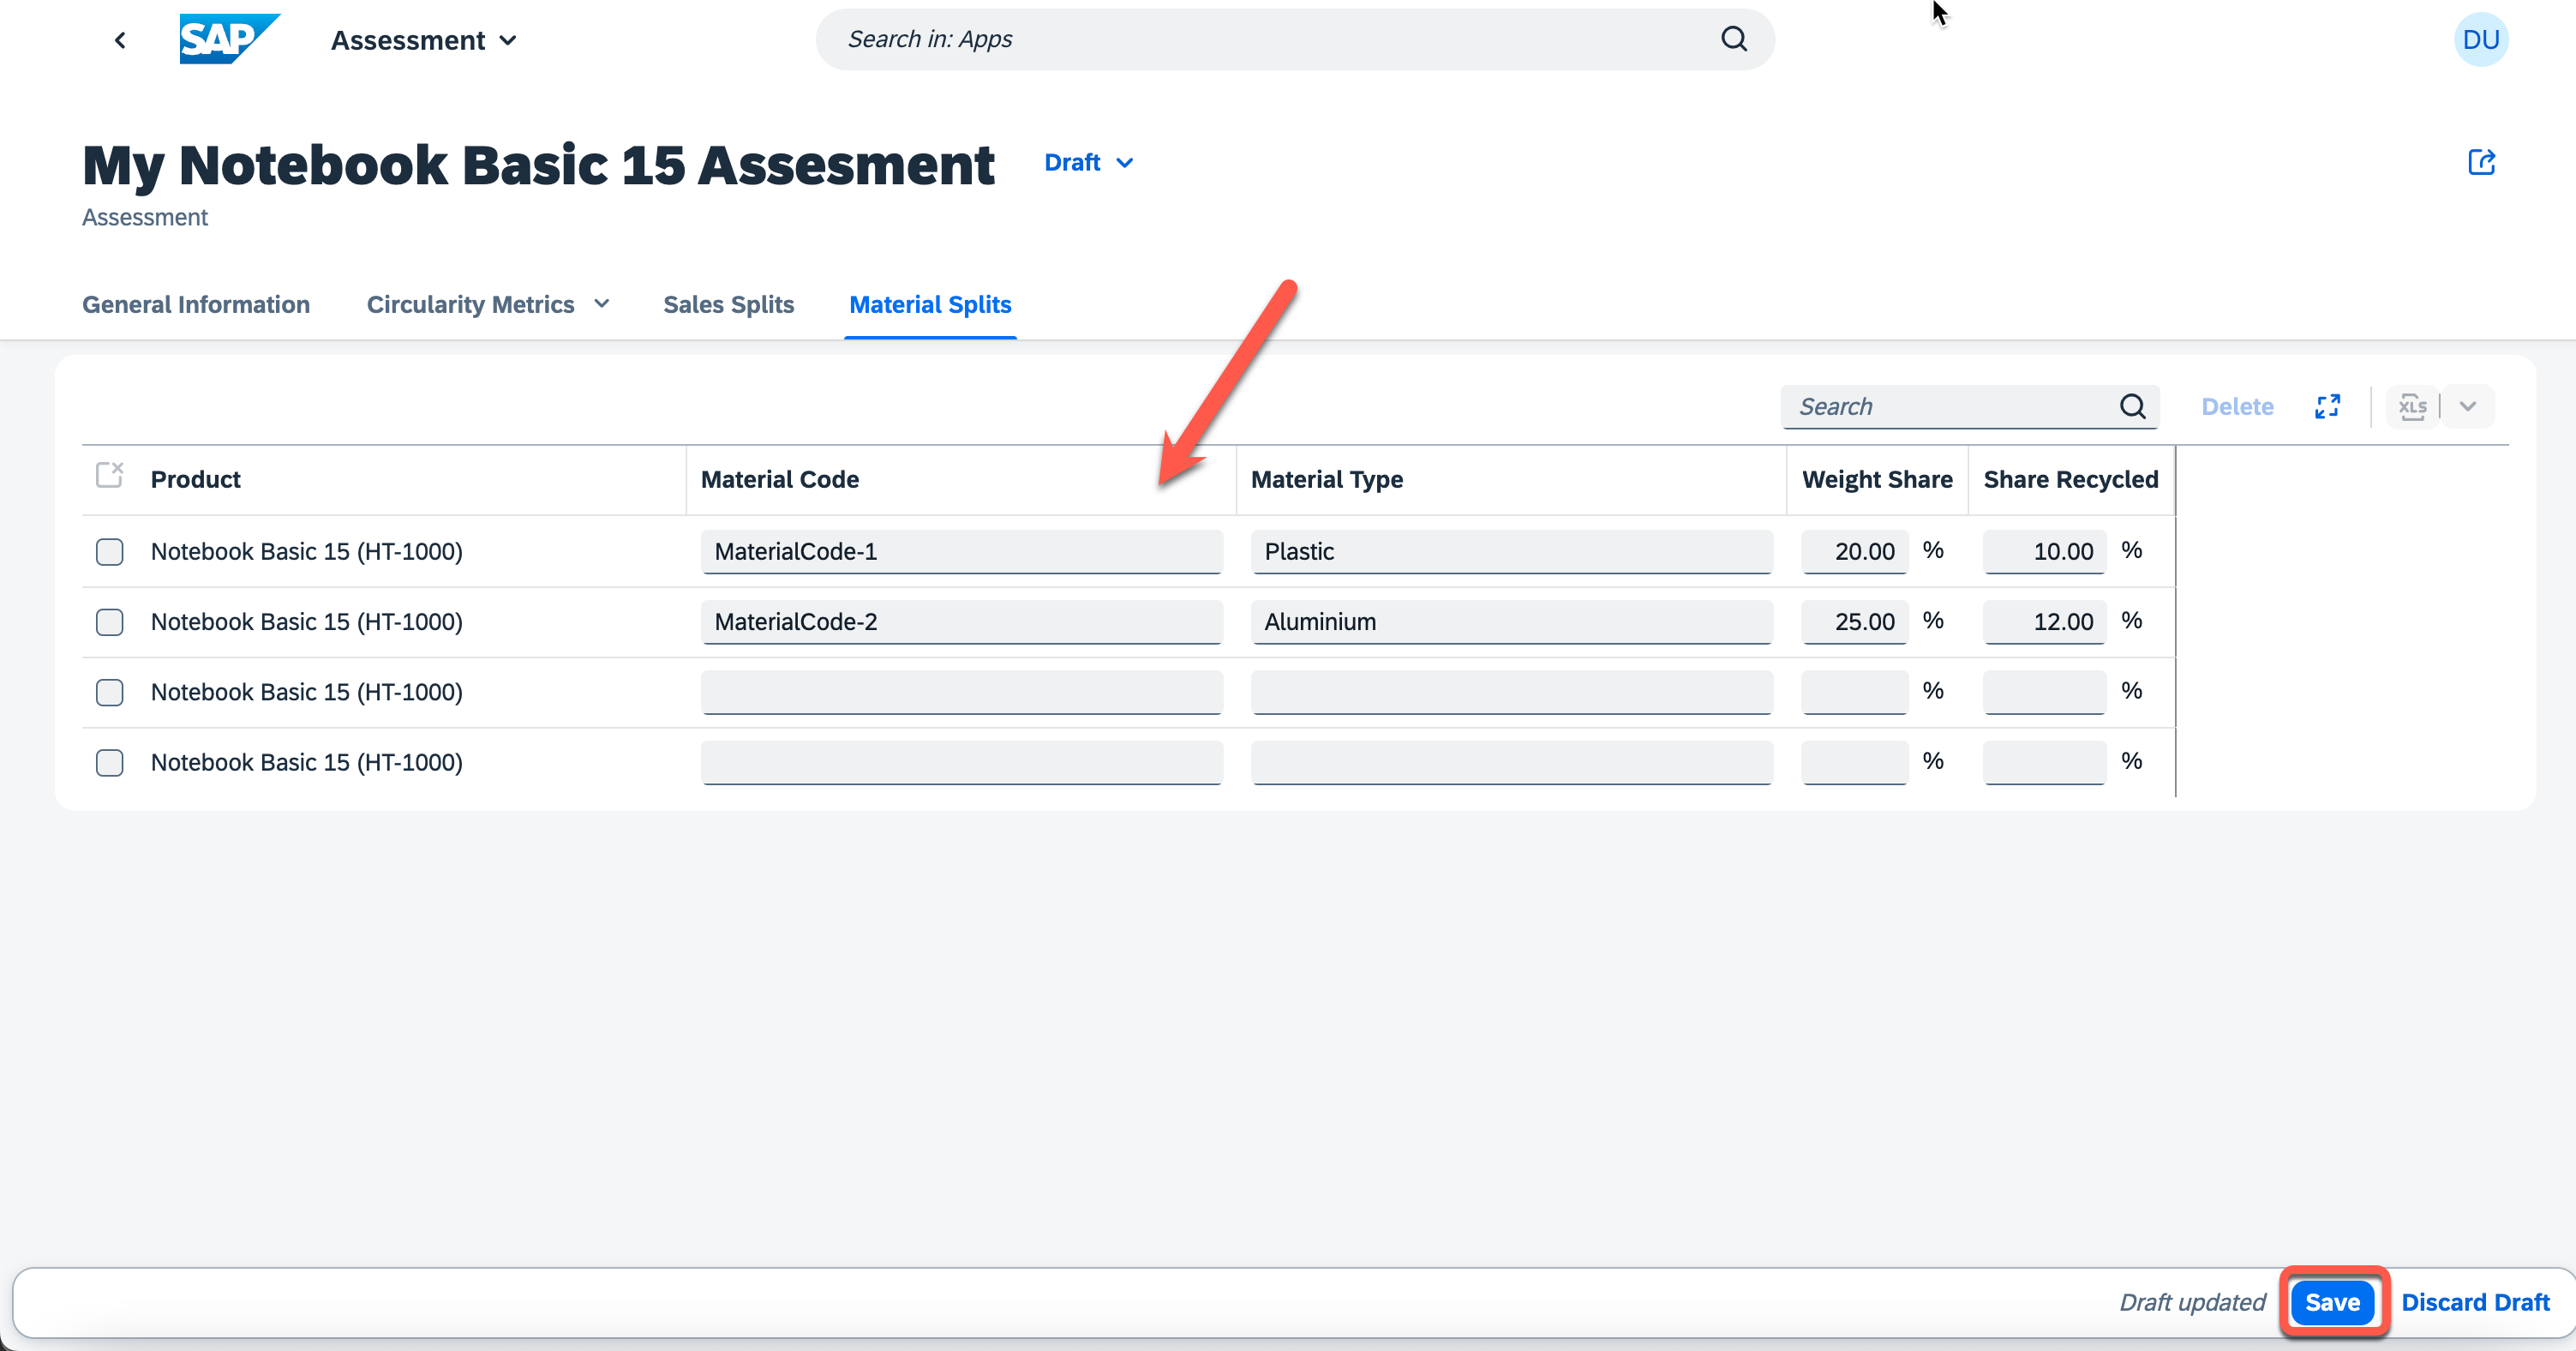This screenshot has height=1351, width=2576.
Task: Click empty Weight Share field in third row
Action: [1854, 692]
